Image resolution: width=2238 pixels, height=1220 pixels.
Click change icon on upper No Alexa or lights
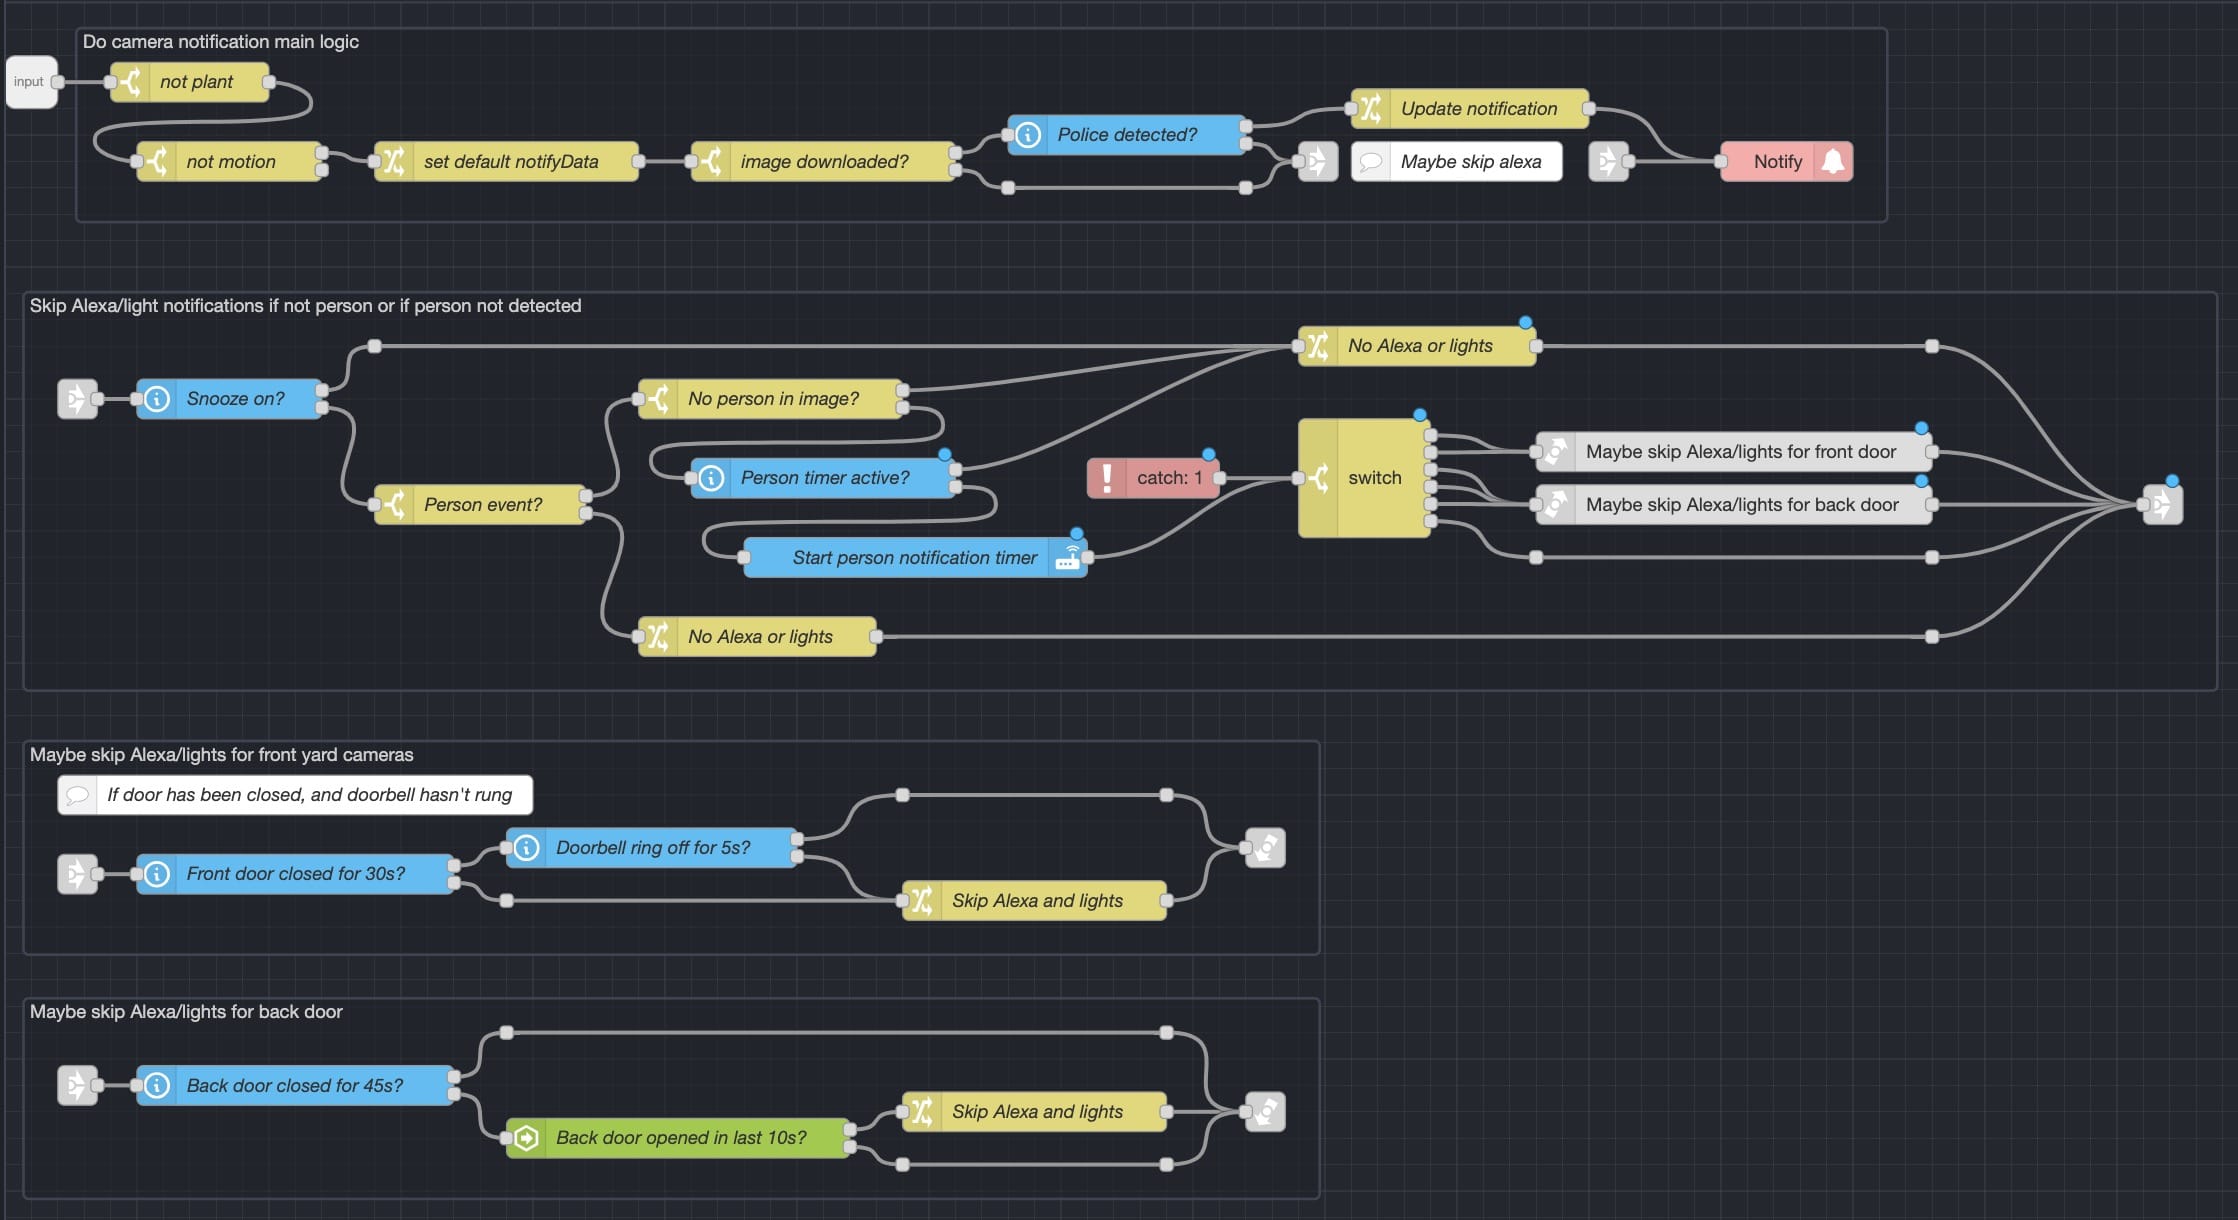[x=1318, y=346]
